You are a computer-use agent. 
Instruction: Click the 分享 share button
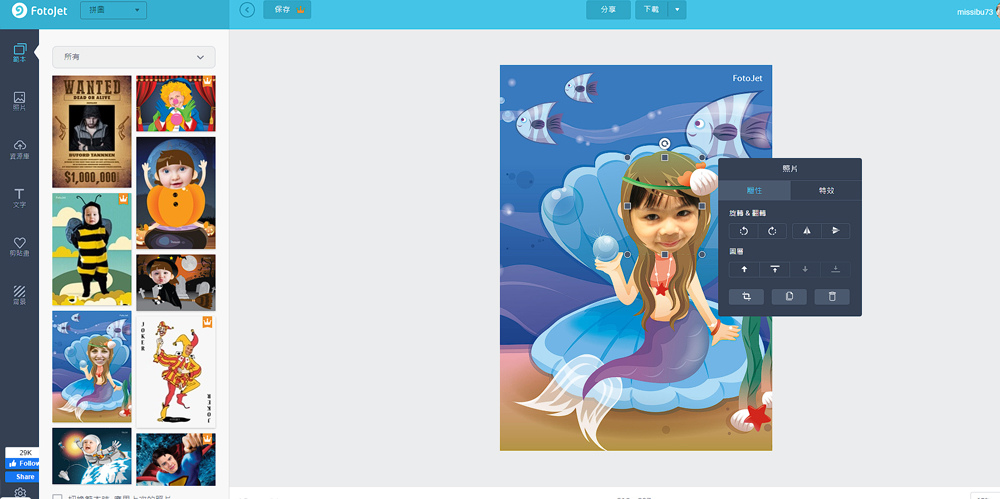click(x=608, y=10)
